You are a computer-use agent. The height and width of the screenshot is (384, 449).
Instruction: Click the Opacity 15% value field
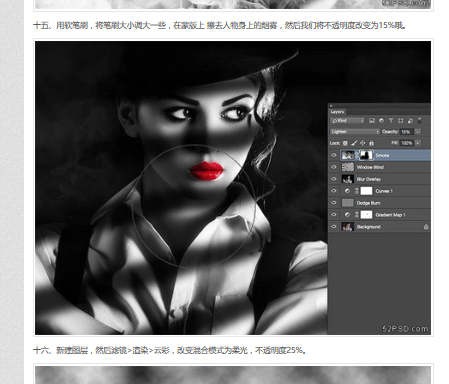[x=407, y=132]
